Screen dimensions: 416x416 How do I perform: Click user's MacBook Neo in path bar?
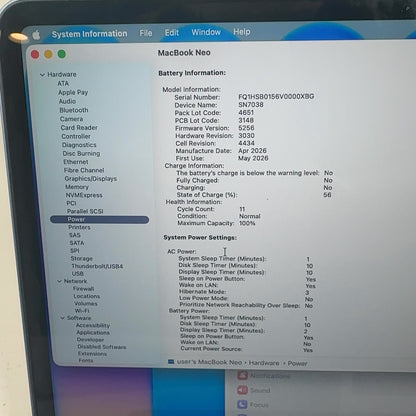point(209,362)
